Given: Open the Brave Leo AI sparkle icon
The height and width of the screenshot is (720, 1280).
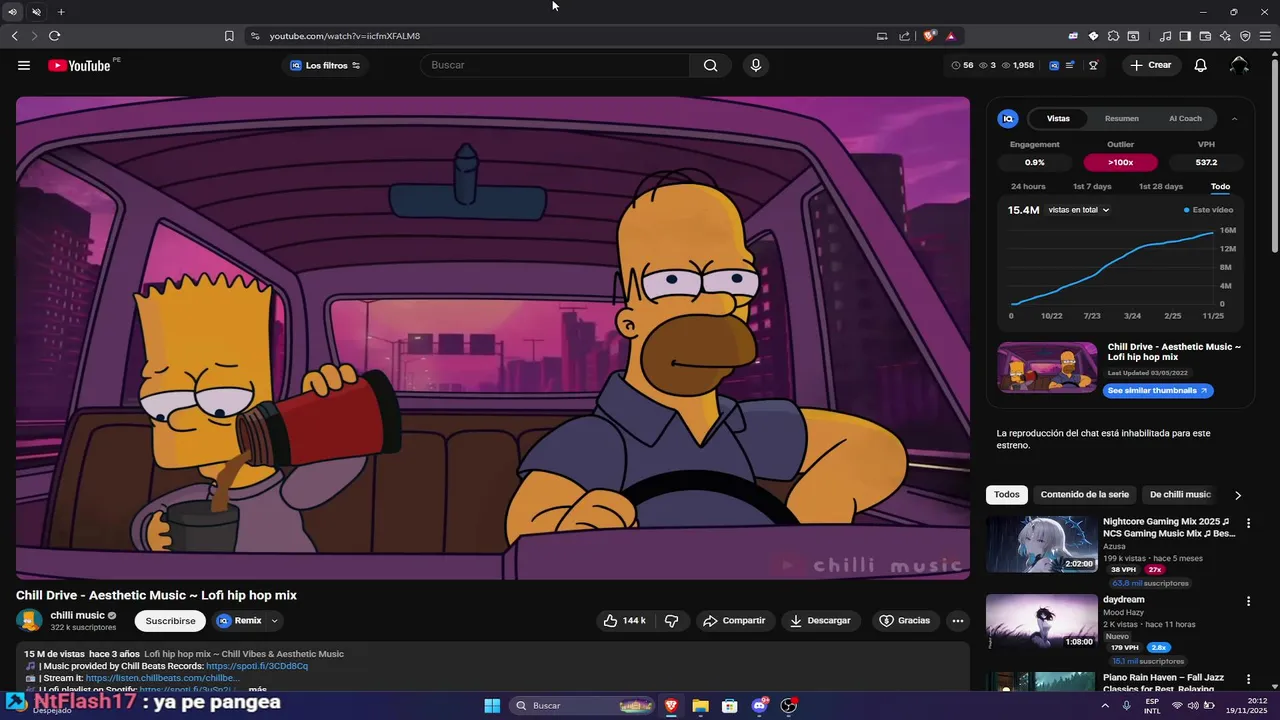Looking at the screenshot, I should [1225, 36].
